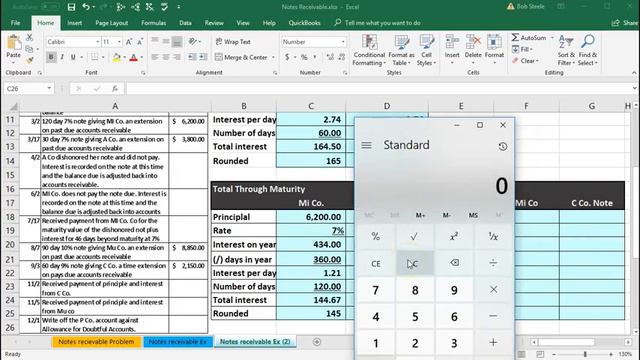Viewport: 640px width, 360px height.
Task: Switch to the Data tab
Action: [185, 23]
